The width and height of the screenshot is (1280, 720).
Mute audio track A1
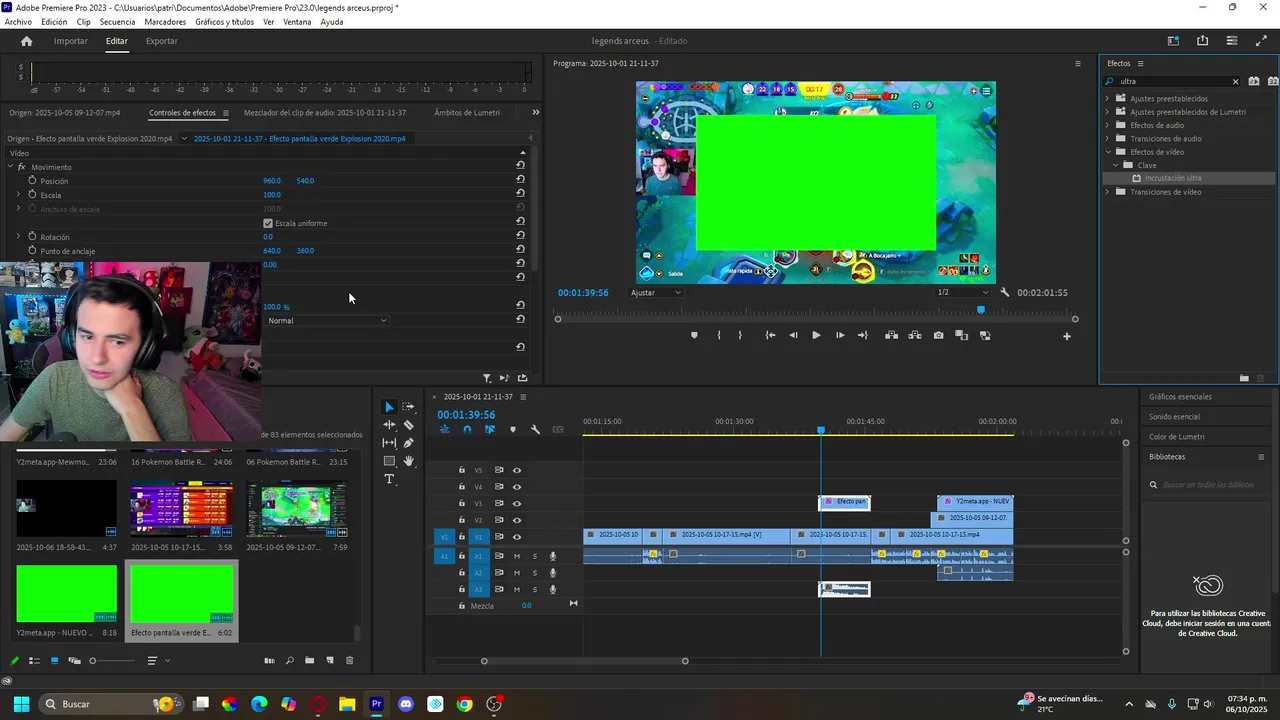517,556
